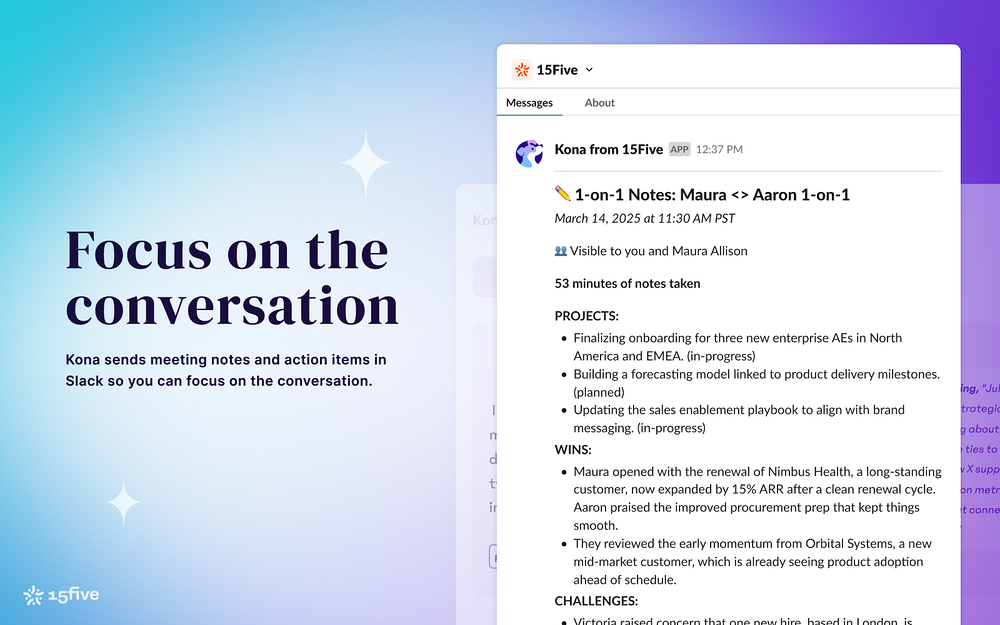
Task: Open the Kona from 15Five sender name
Action: coord(608,149)
